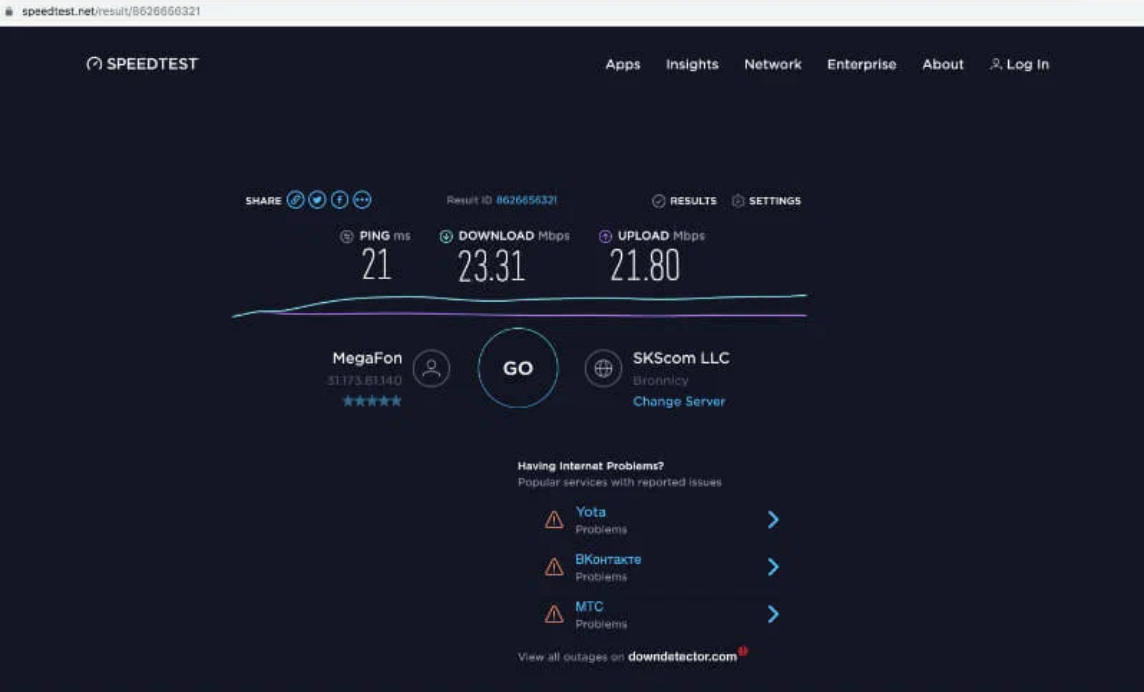Screen dimensions: 1144x692
Task: Expand ВКонтакте chevron arrow
Action: click(773, 567)
